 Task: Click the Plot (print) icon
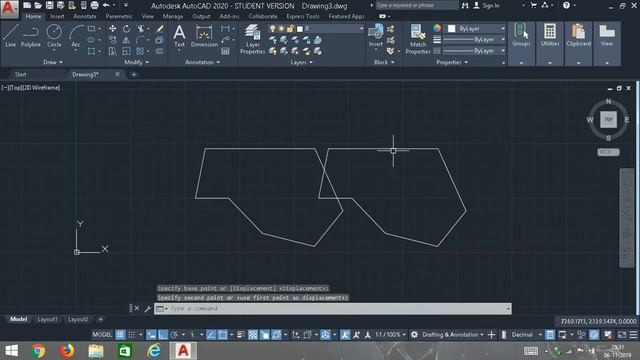(x=94, y=5)
